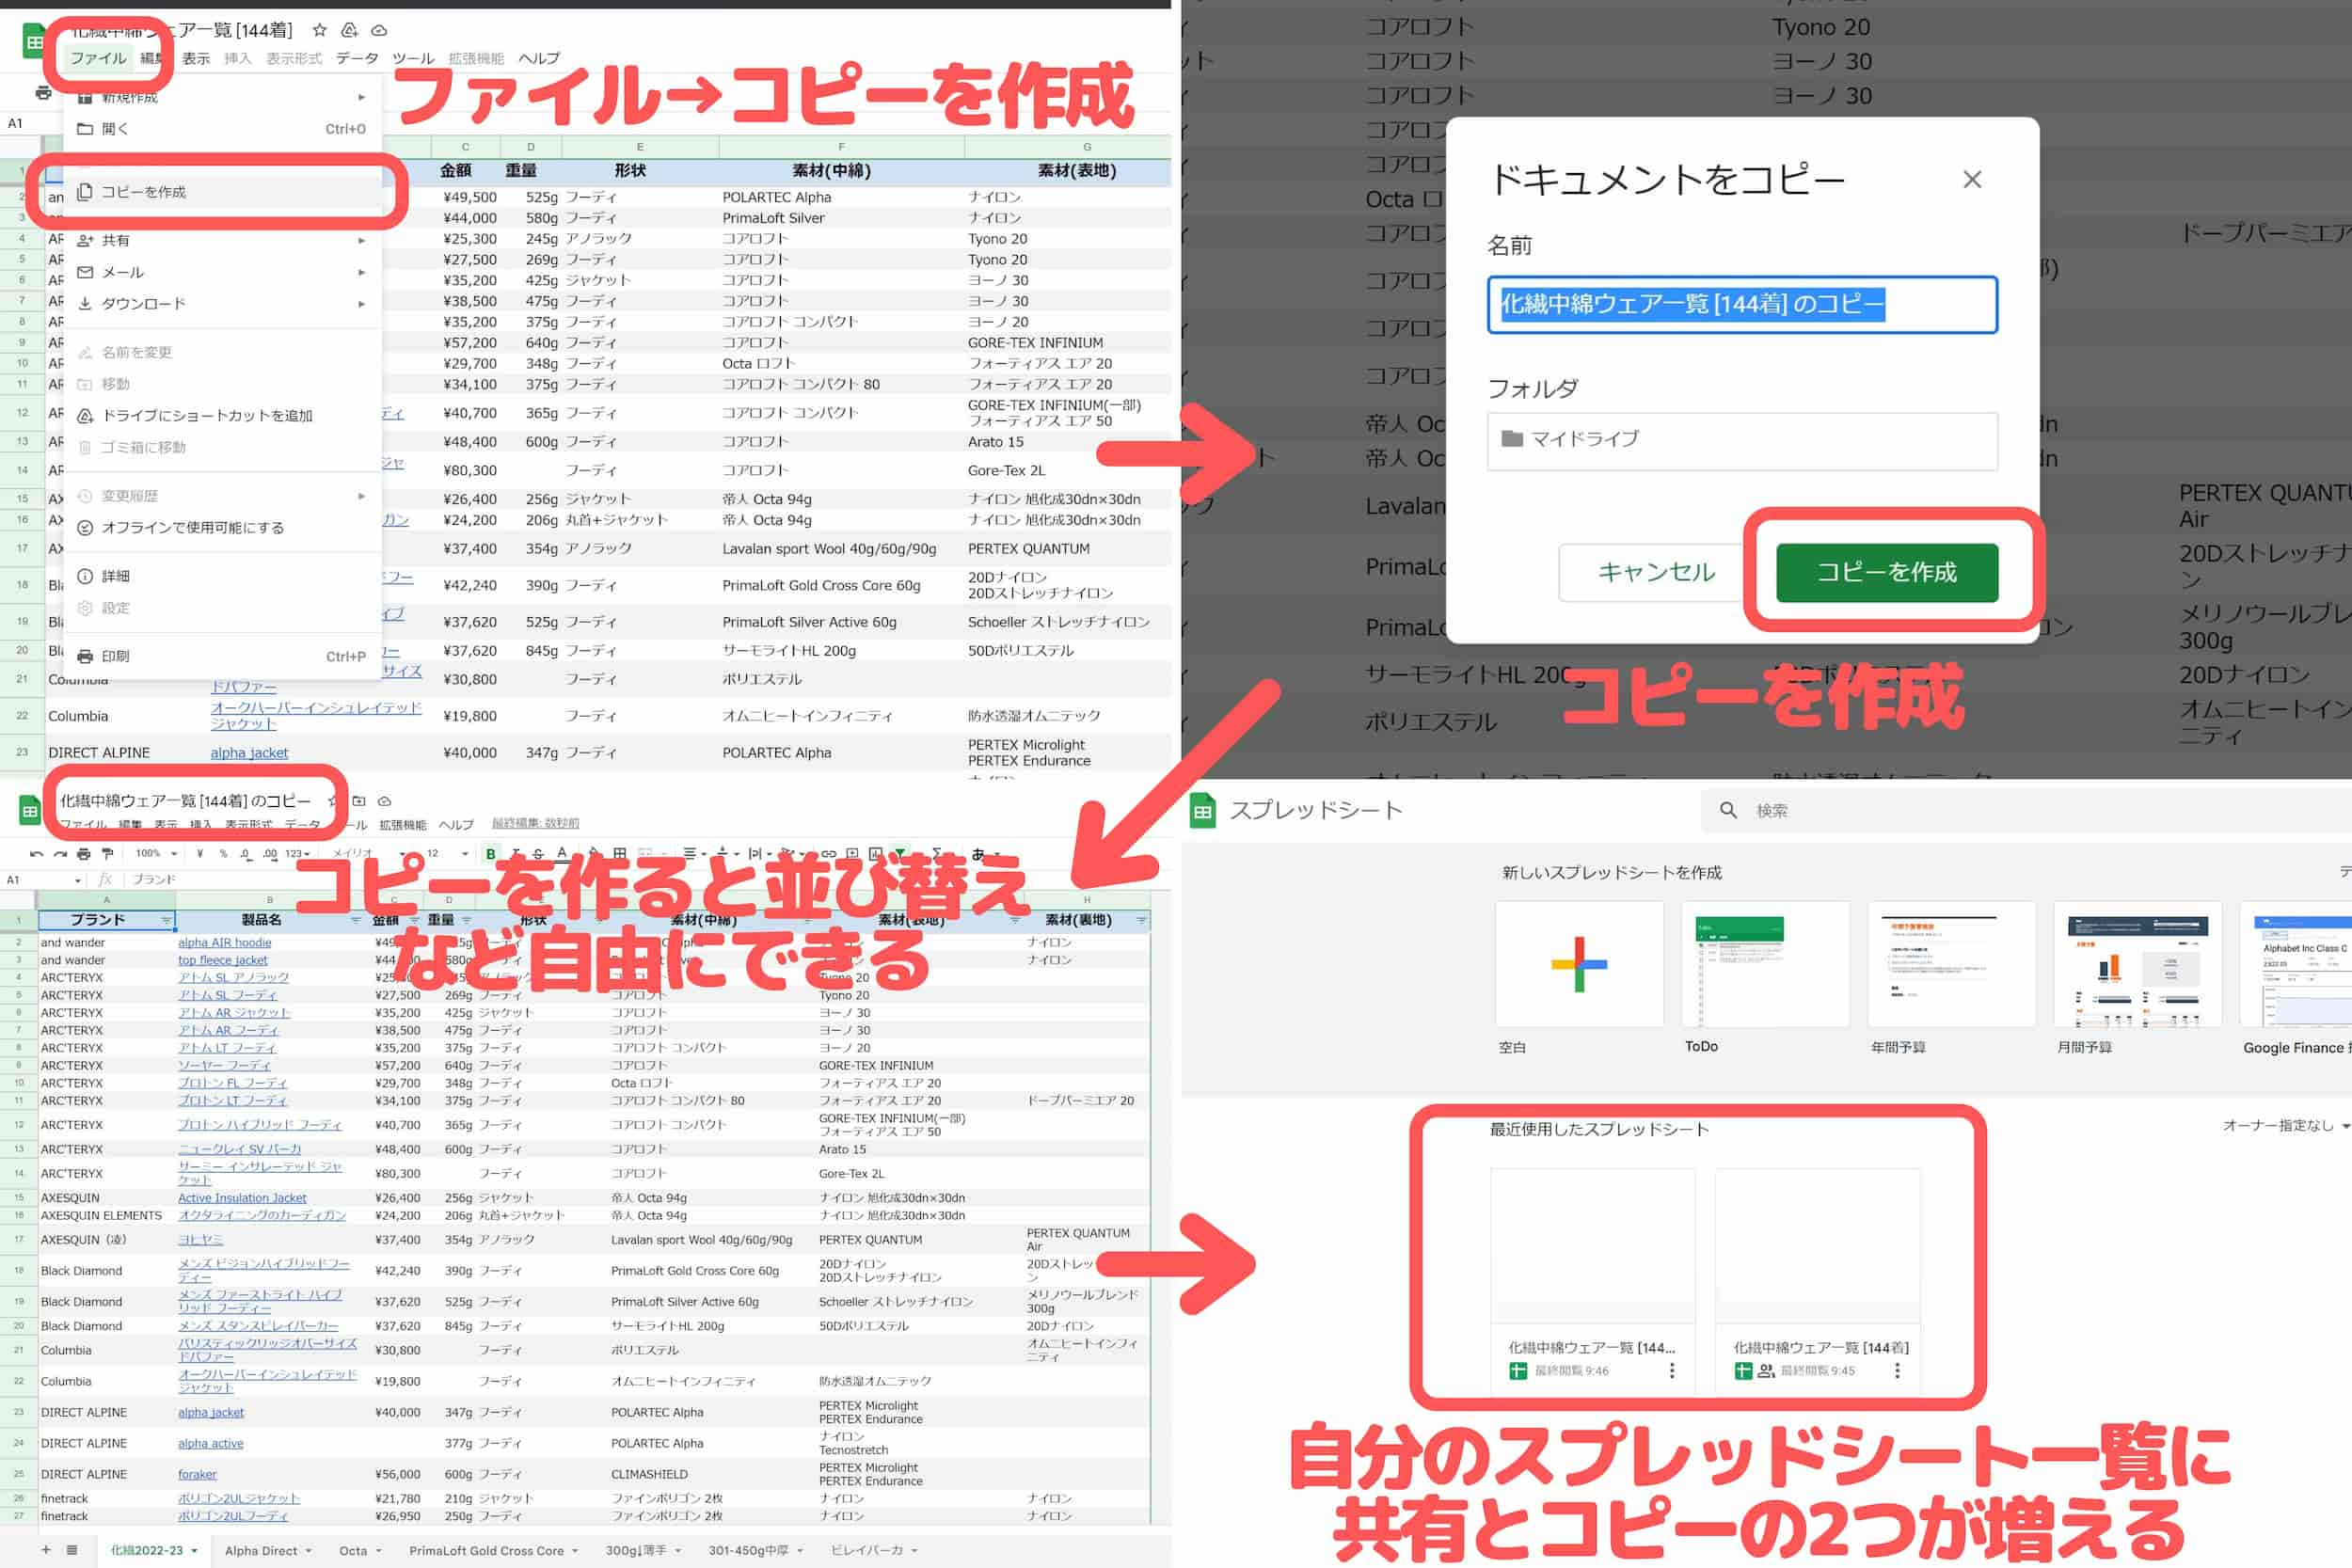Create a new 空白 blank spreadsheet
Viewport: 2352px width, 1568px height.
click(1579, 964)
